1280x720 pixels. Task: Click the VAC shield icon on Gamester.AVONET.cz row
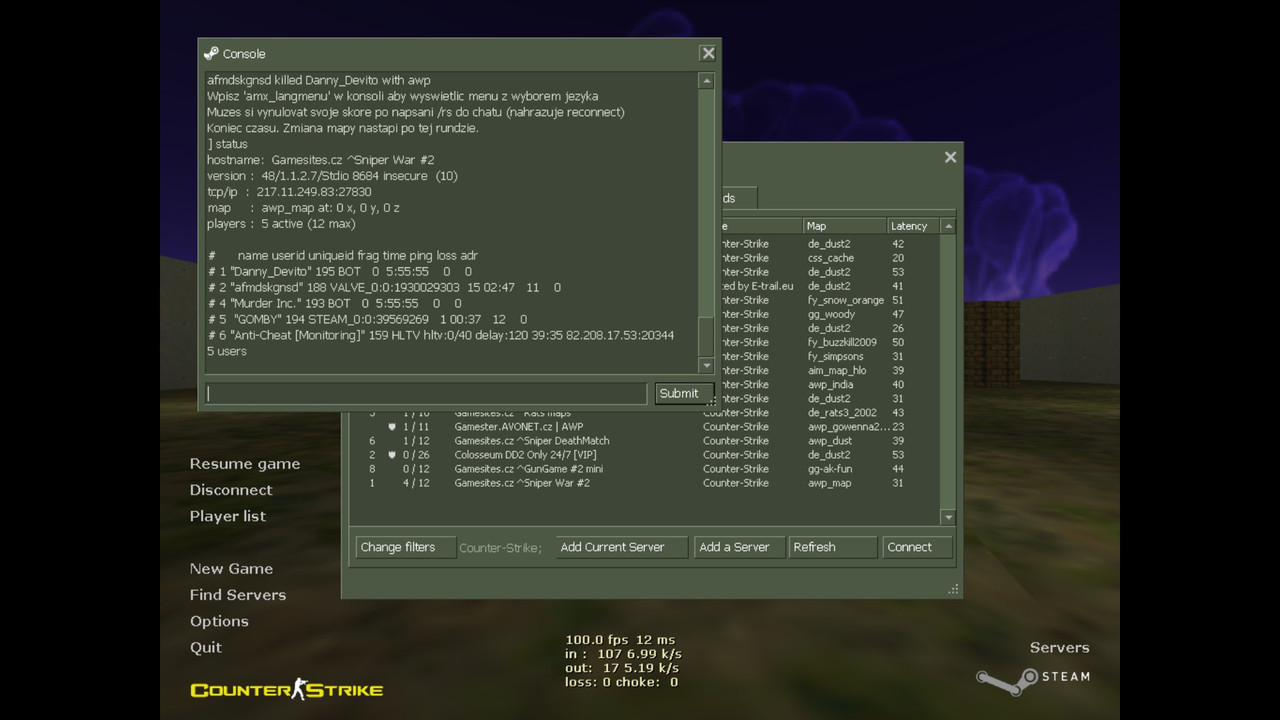(x=392, y=427)
